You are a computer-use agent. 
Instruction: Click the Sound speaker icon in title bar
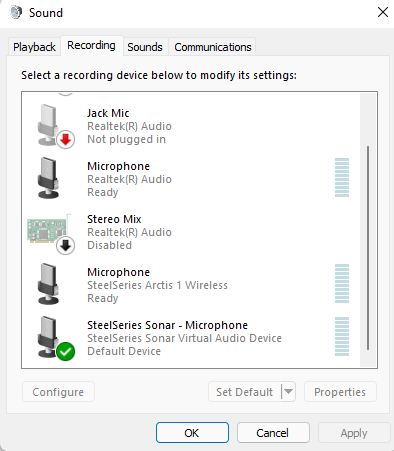point(15,13)
